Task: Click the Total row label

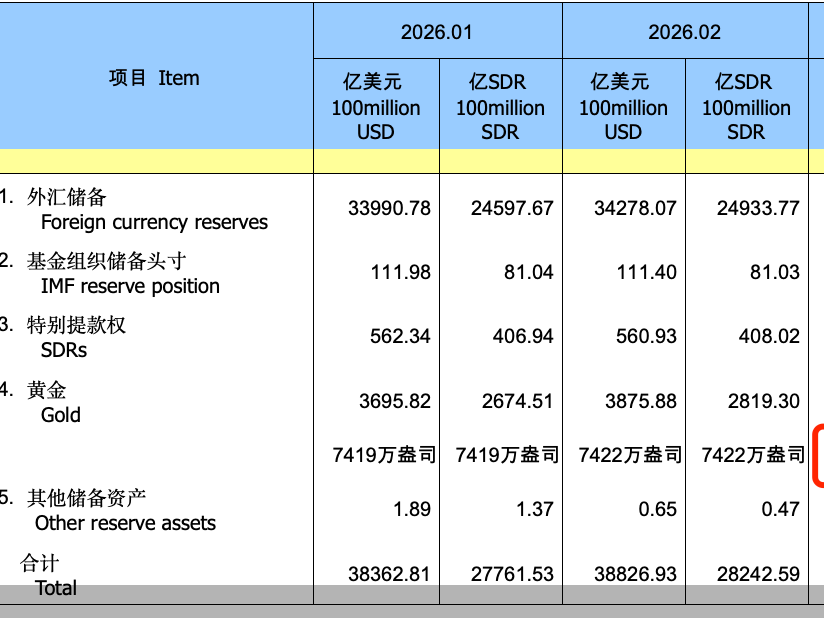Action: (56, 587)
